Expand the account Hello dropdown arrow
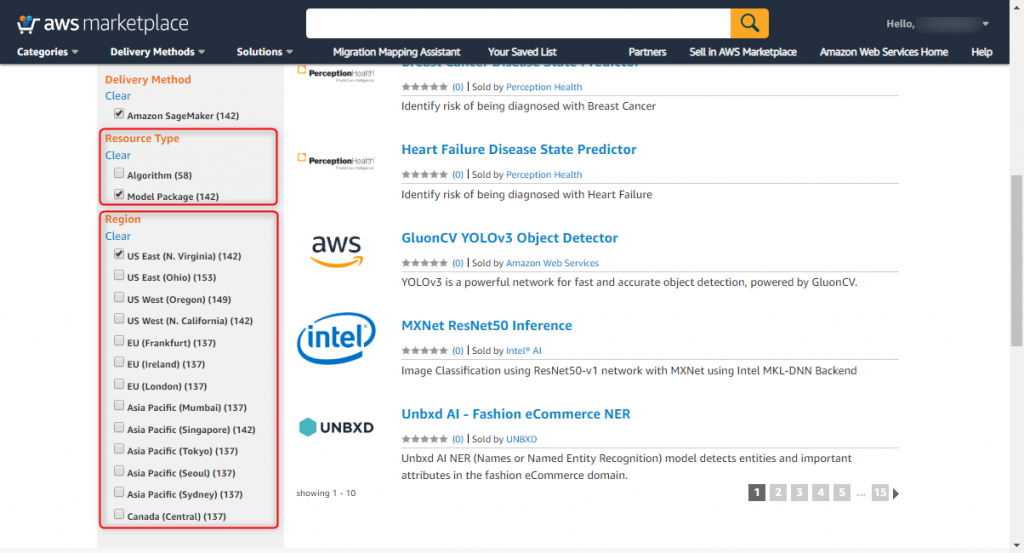This screenshot has height=553, width=1024. point(985,24)
